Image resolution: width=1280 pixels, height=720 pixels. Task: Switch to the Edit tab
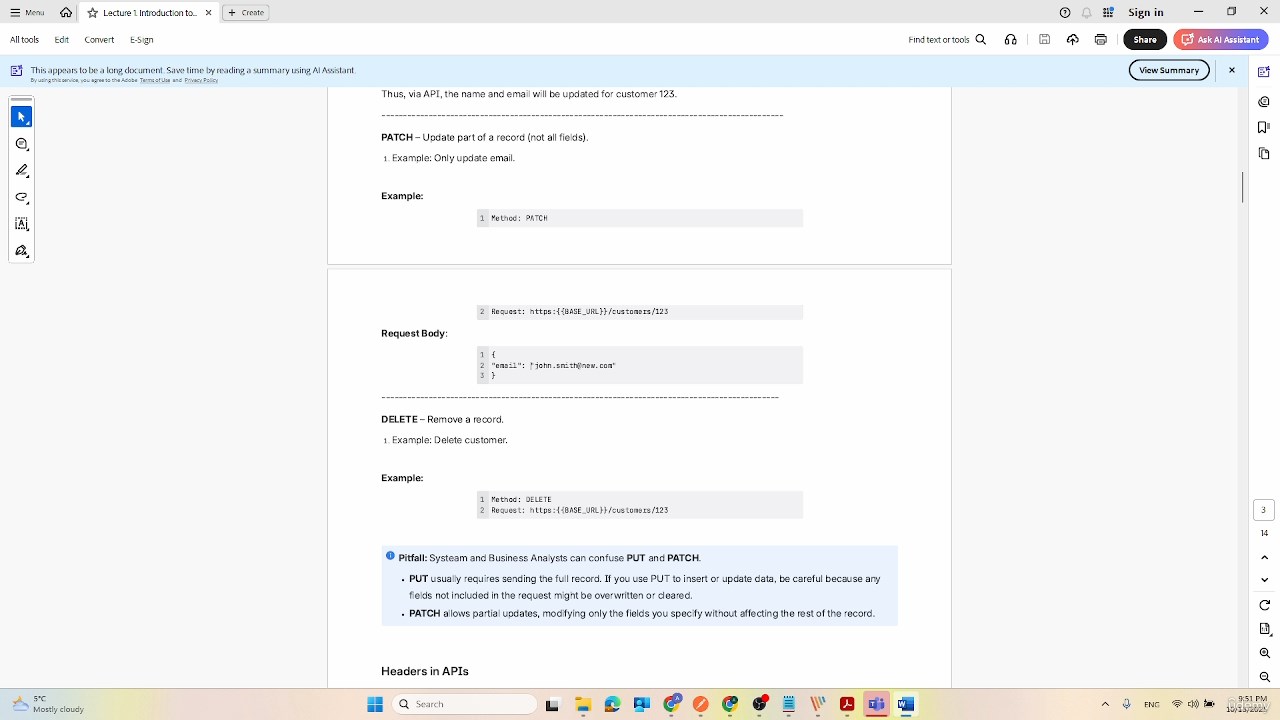tap(62, 40)
